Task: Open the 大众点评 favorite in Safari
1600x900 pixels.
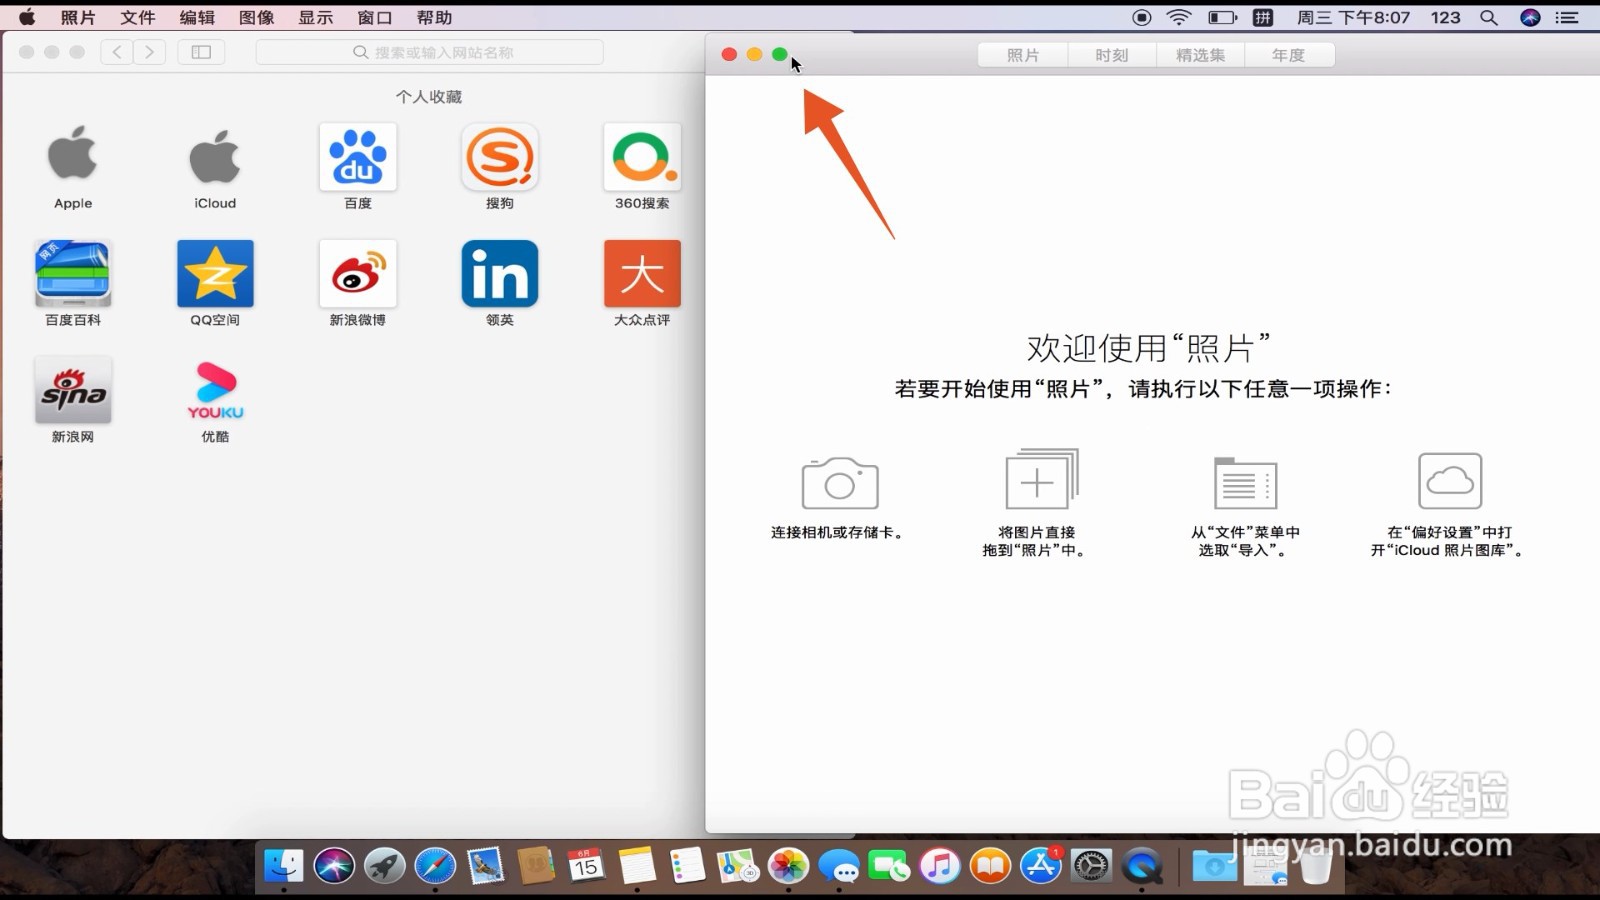Action: tap(642, 274)
